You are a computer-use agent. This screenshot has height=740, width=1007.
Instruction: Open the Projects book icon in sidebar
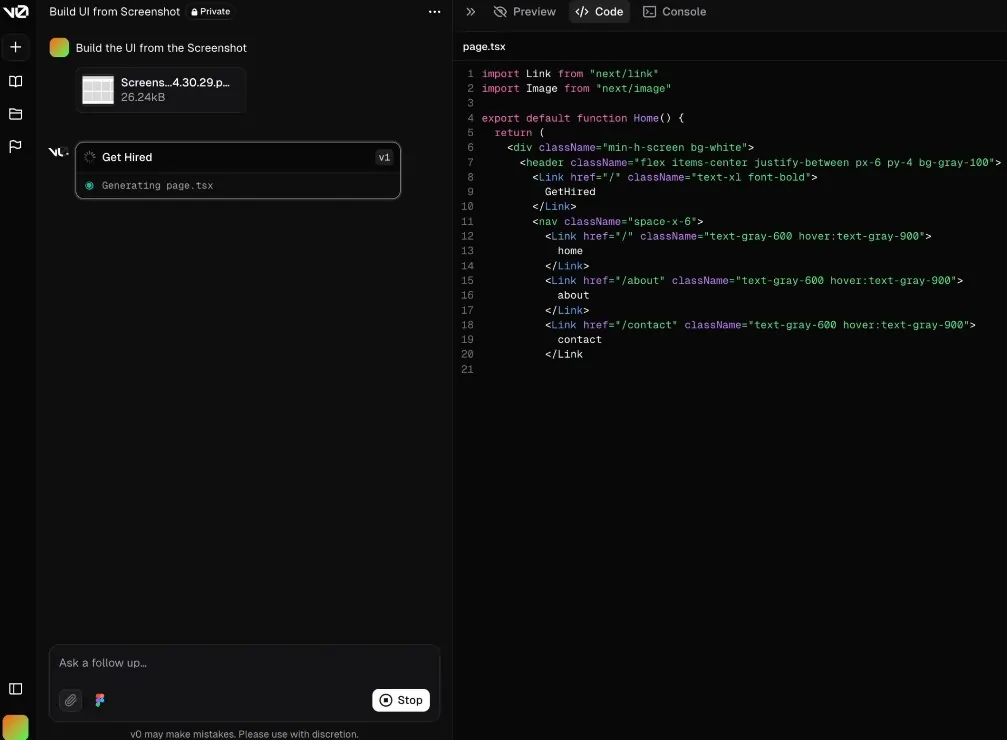(15, 81)
